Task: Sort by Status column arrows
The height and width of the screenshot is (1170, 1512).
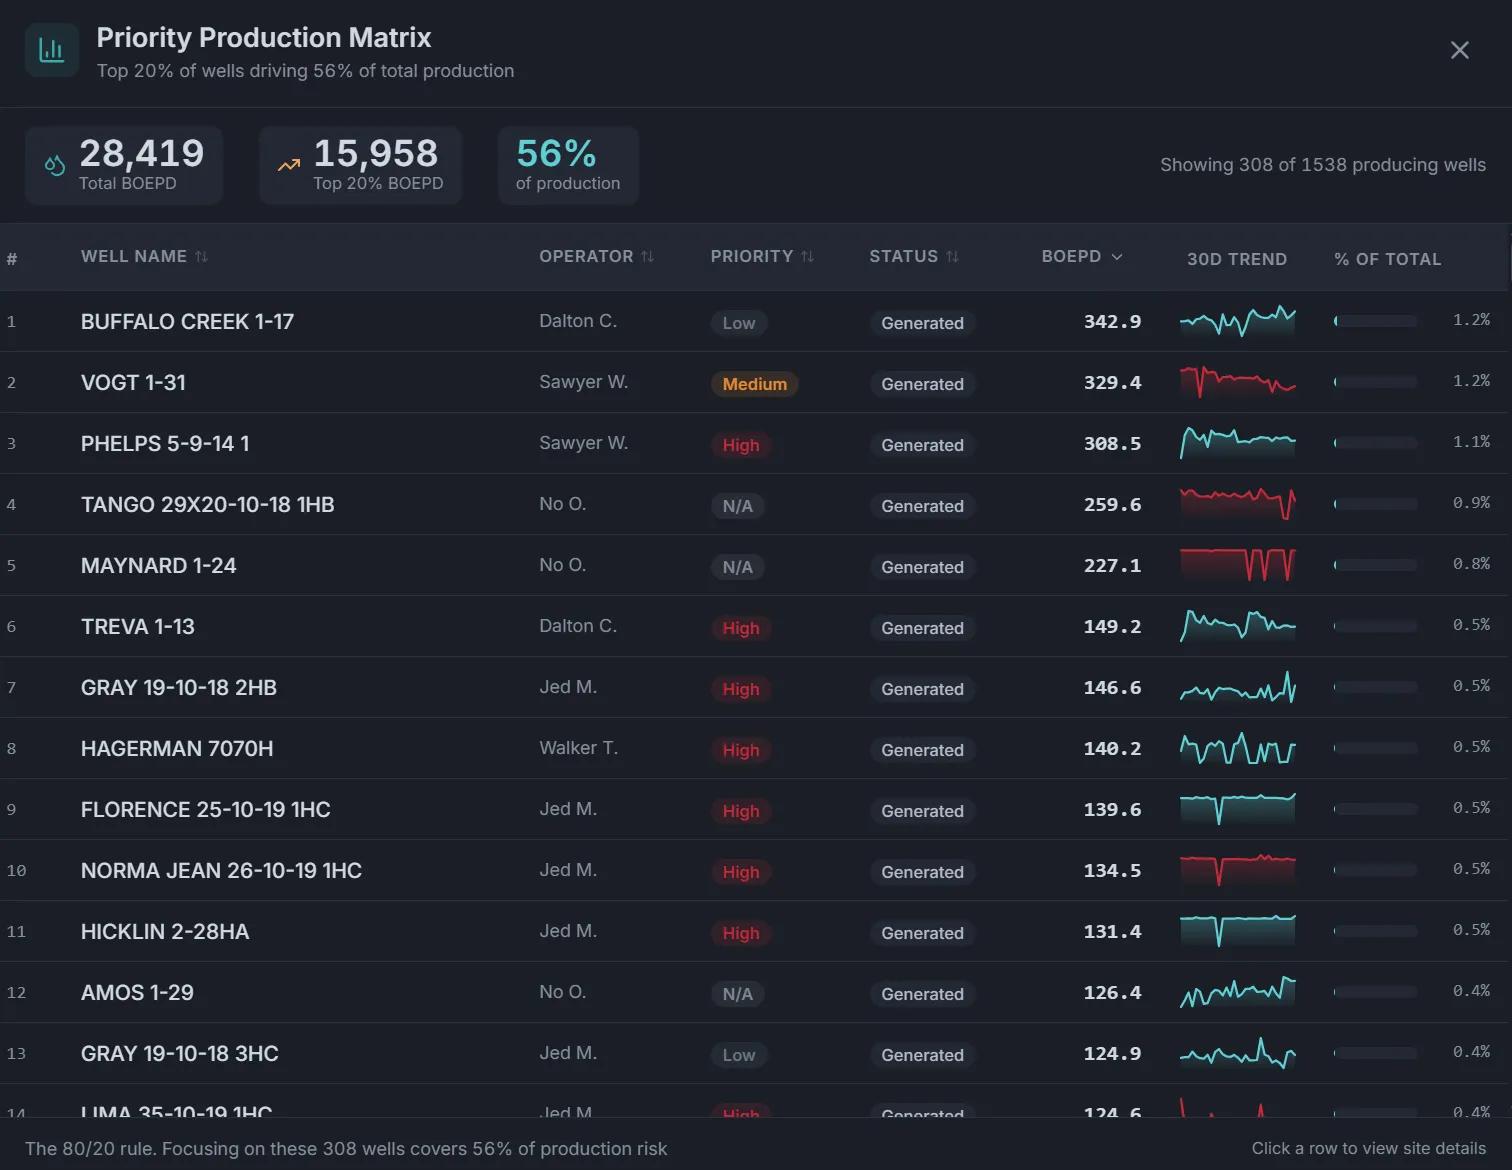Action: point(952,257)
